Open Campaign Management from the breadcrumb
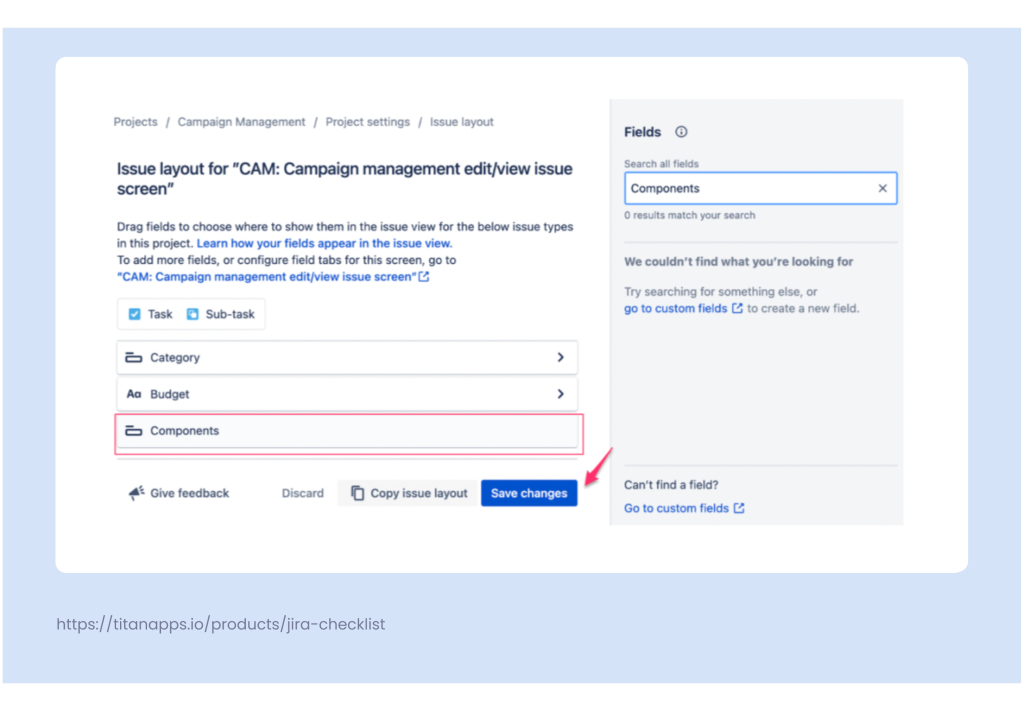The width and height of the screenshot is (1024, 711). click(x=241, y=121)
